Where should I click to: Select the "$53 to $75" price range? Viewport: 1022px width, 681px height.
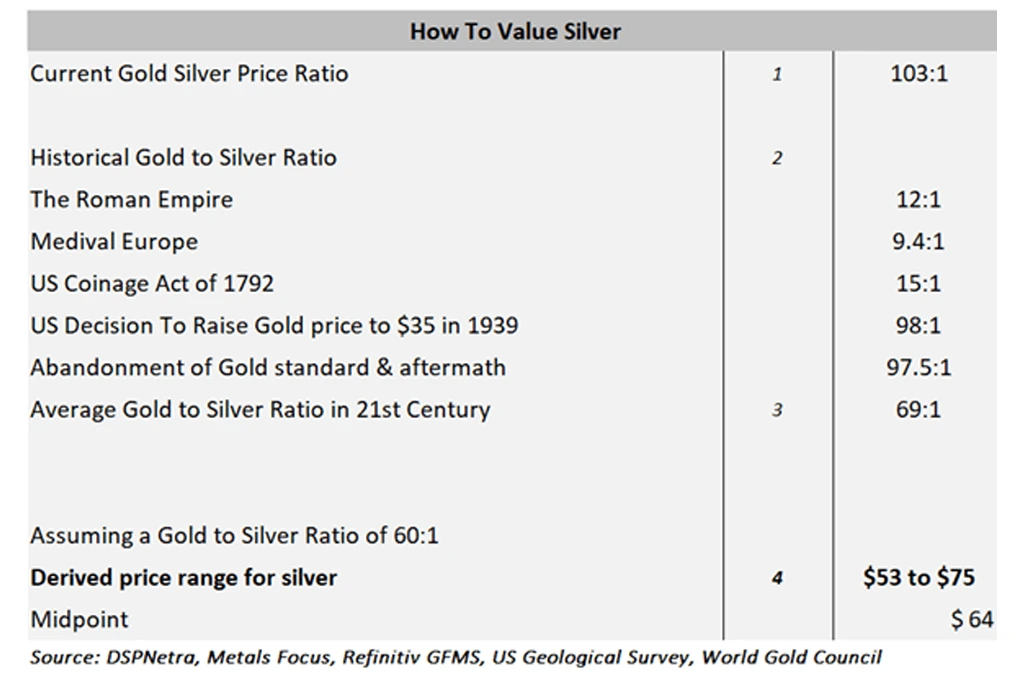point(918,578)
